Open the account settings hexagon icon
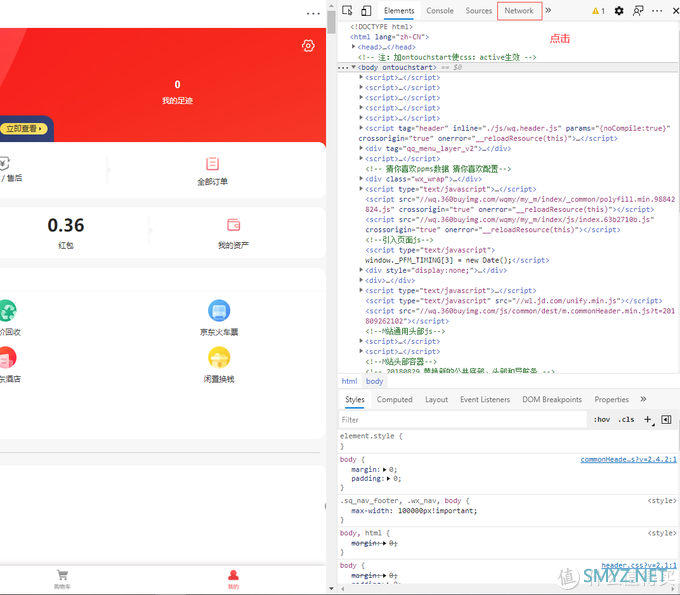The height and width of the screenshot is (595, 680). click(x=308, y=46)
